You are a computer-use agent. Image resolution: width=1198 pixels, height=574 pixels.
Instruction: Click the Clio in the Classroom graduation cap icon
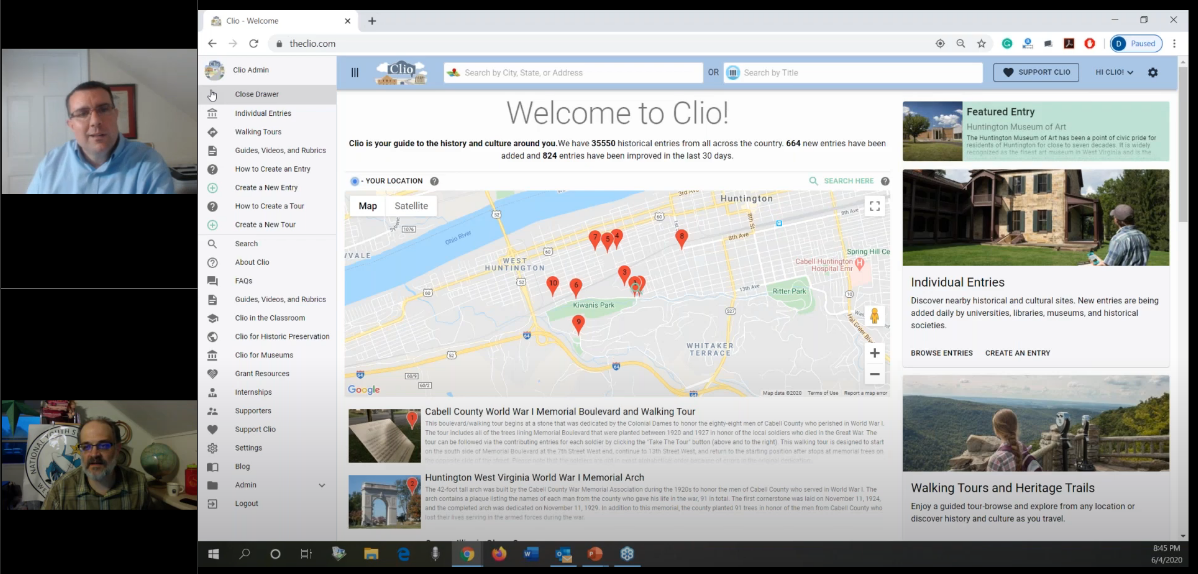click(212, 318)
